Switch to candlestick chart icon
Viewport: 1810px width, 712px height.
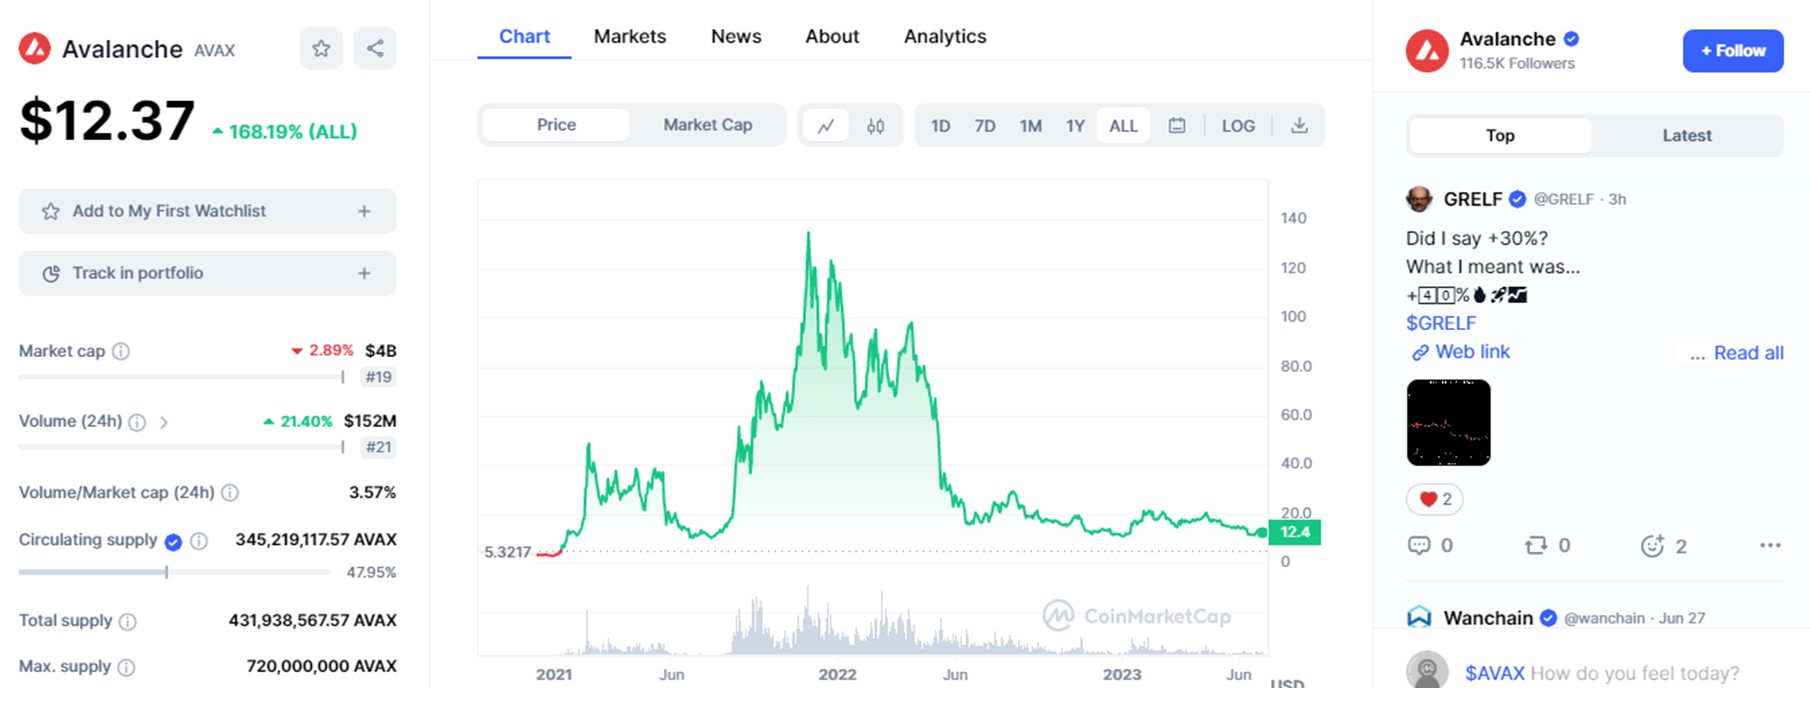pos(876,126)
